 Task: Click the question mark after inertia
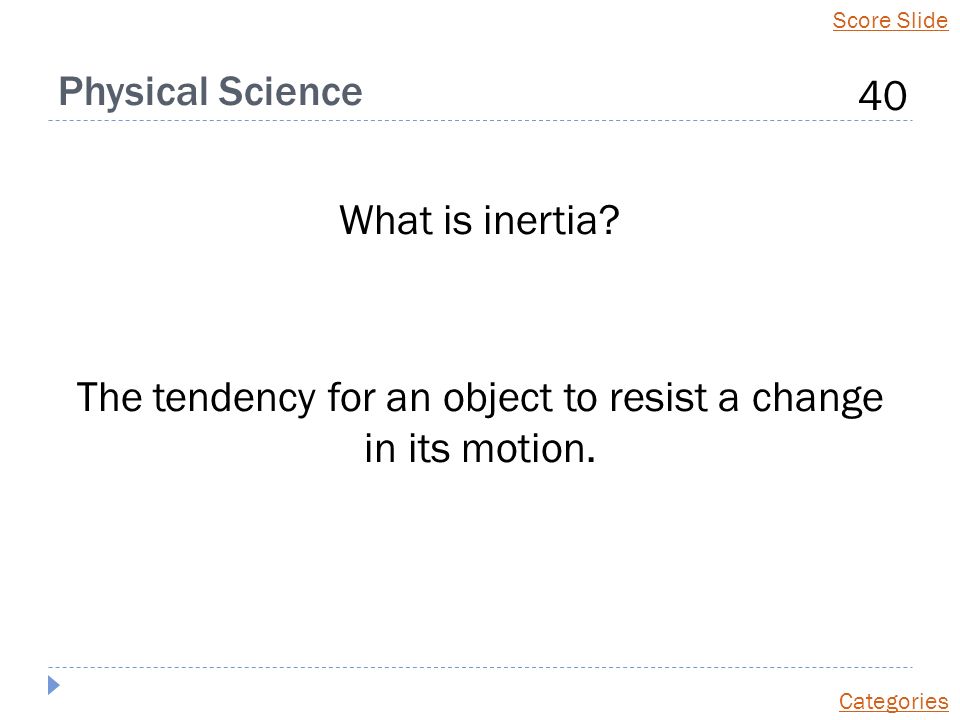click(610, 220)
